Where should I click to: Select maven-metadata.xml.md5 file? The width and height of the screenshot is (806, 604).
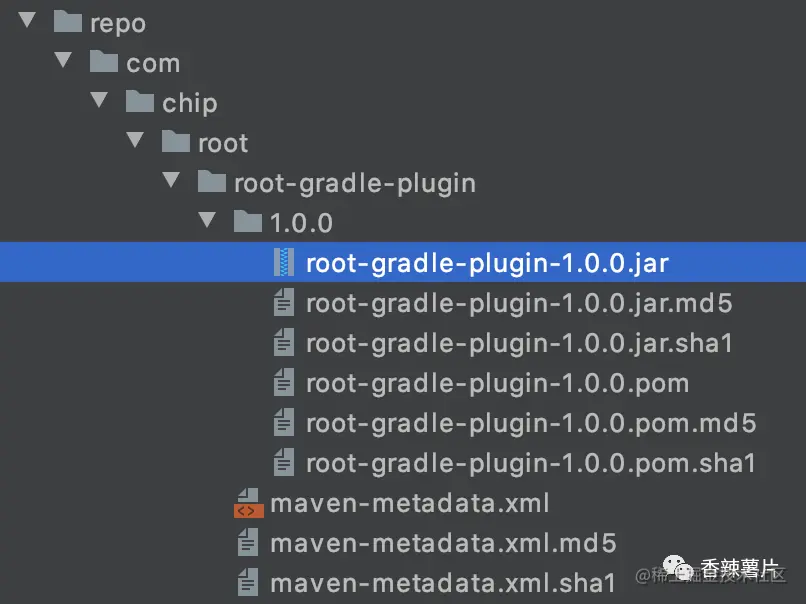click(x=442, y=543)
